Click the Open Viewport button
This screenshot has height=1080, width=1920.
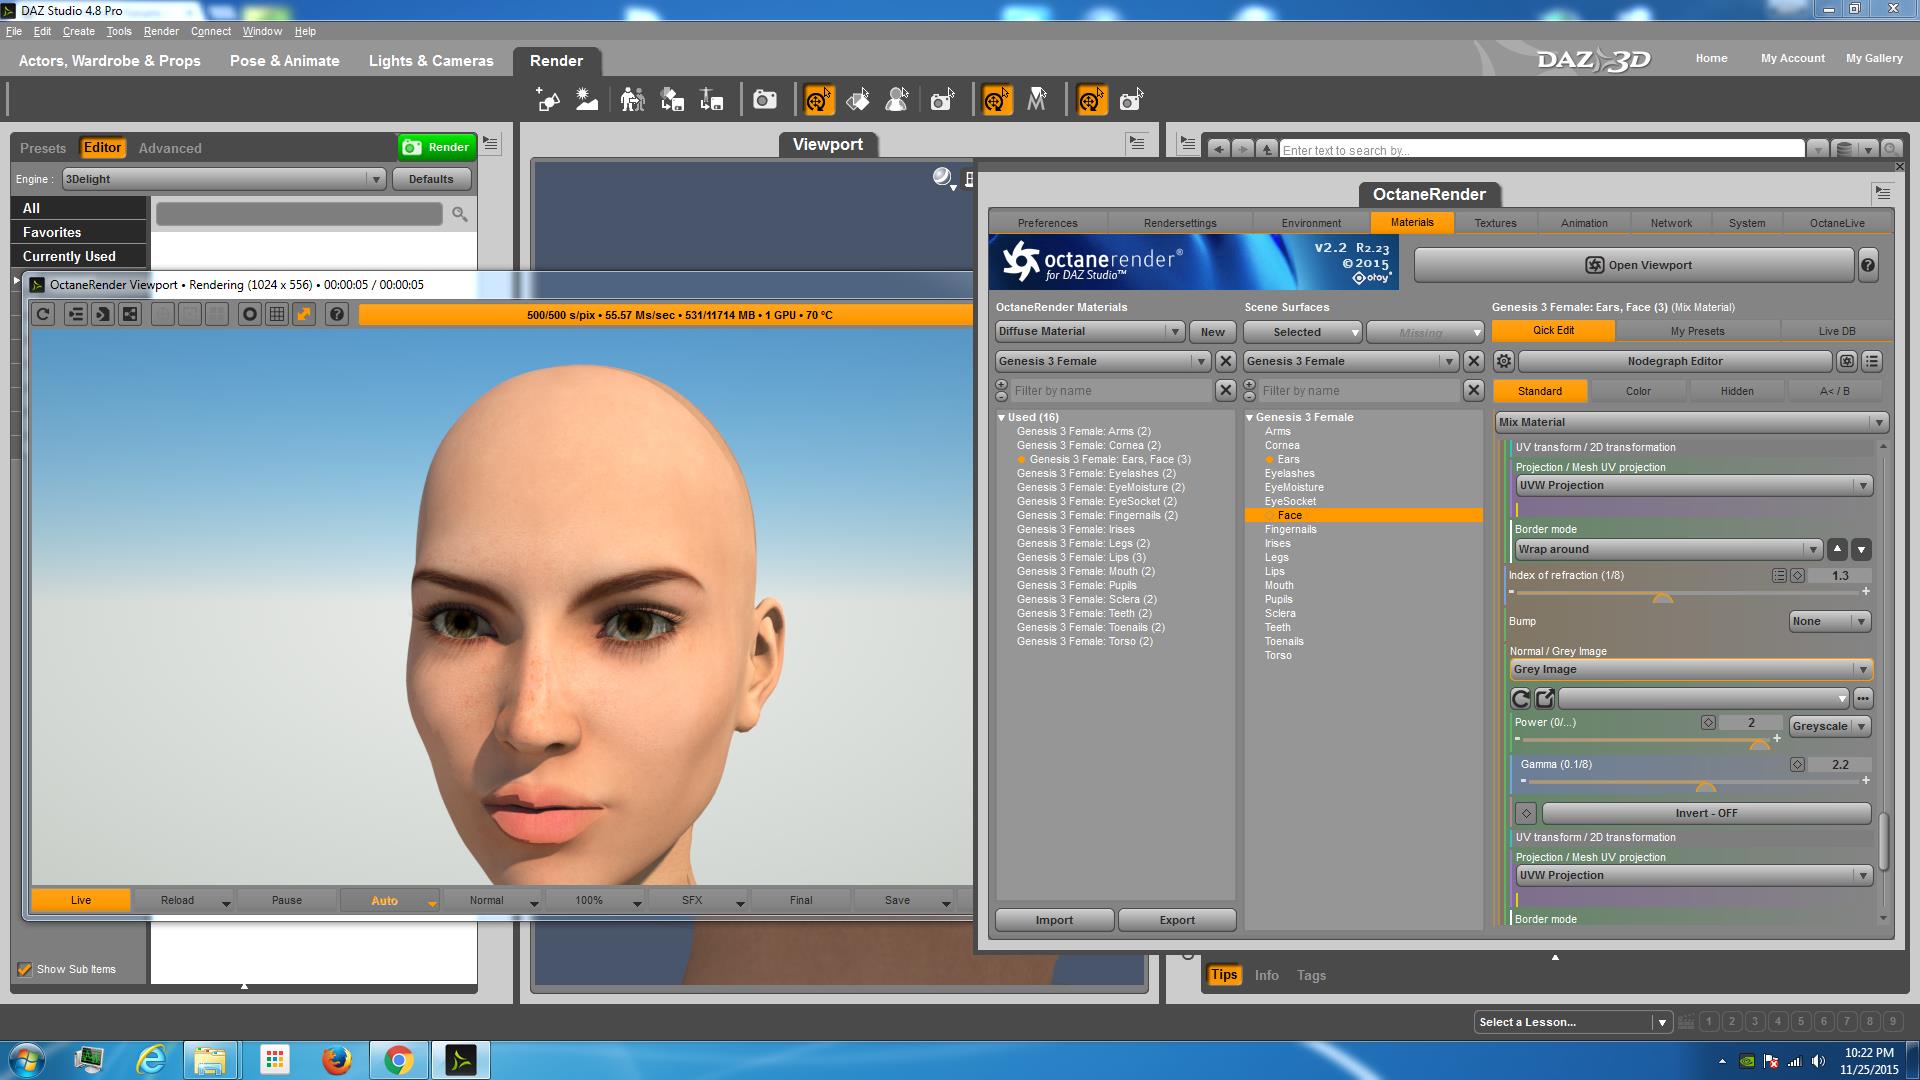point(1634,265)
